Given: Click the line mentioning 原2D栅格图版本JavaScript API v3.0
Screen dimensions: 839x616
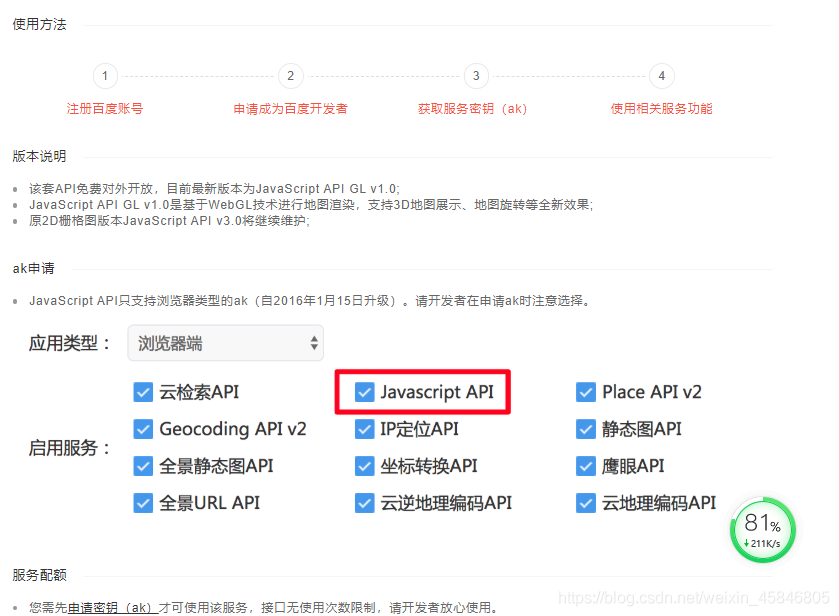Looking at the screenshot, I should click(169, 220).
